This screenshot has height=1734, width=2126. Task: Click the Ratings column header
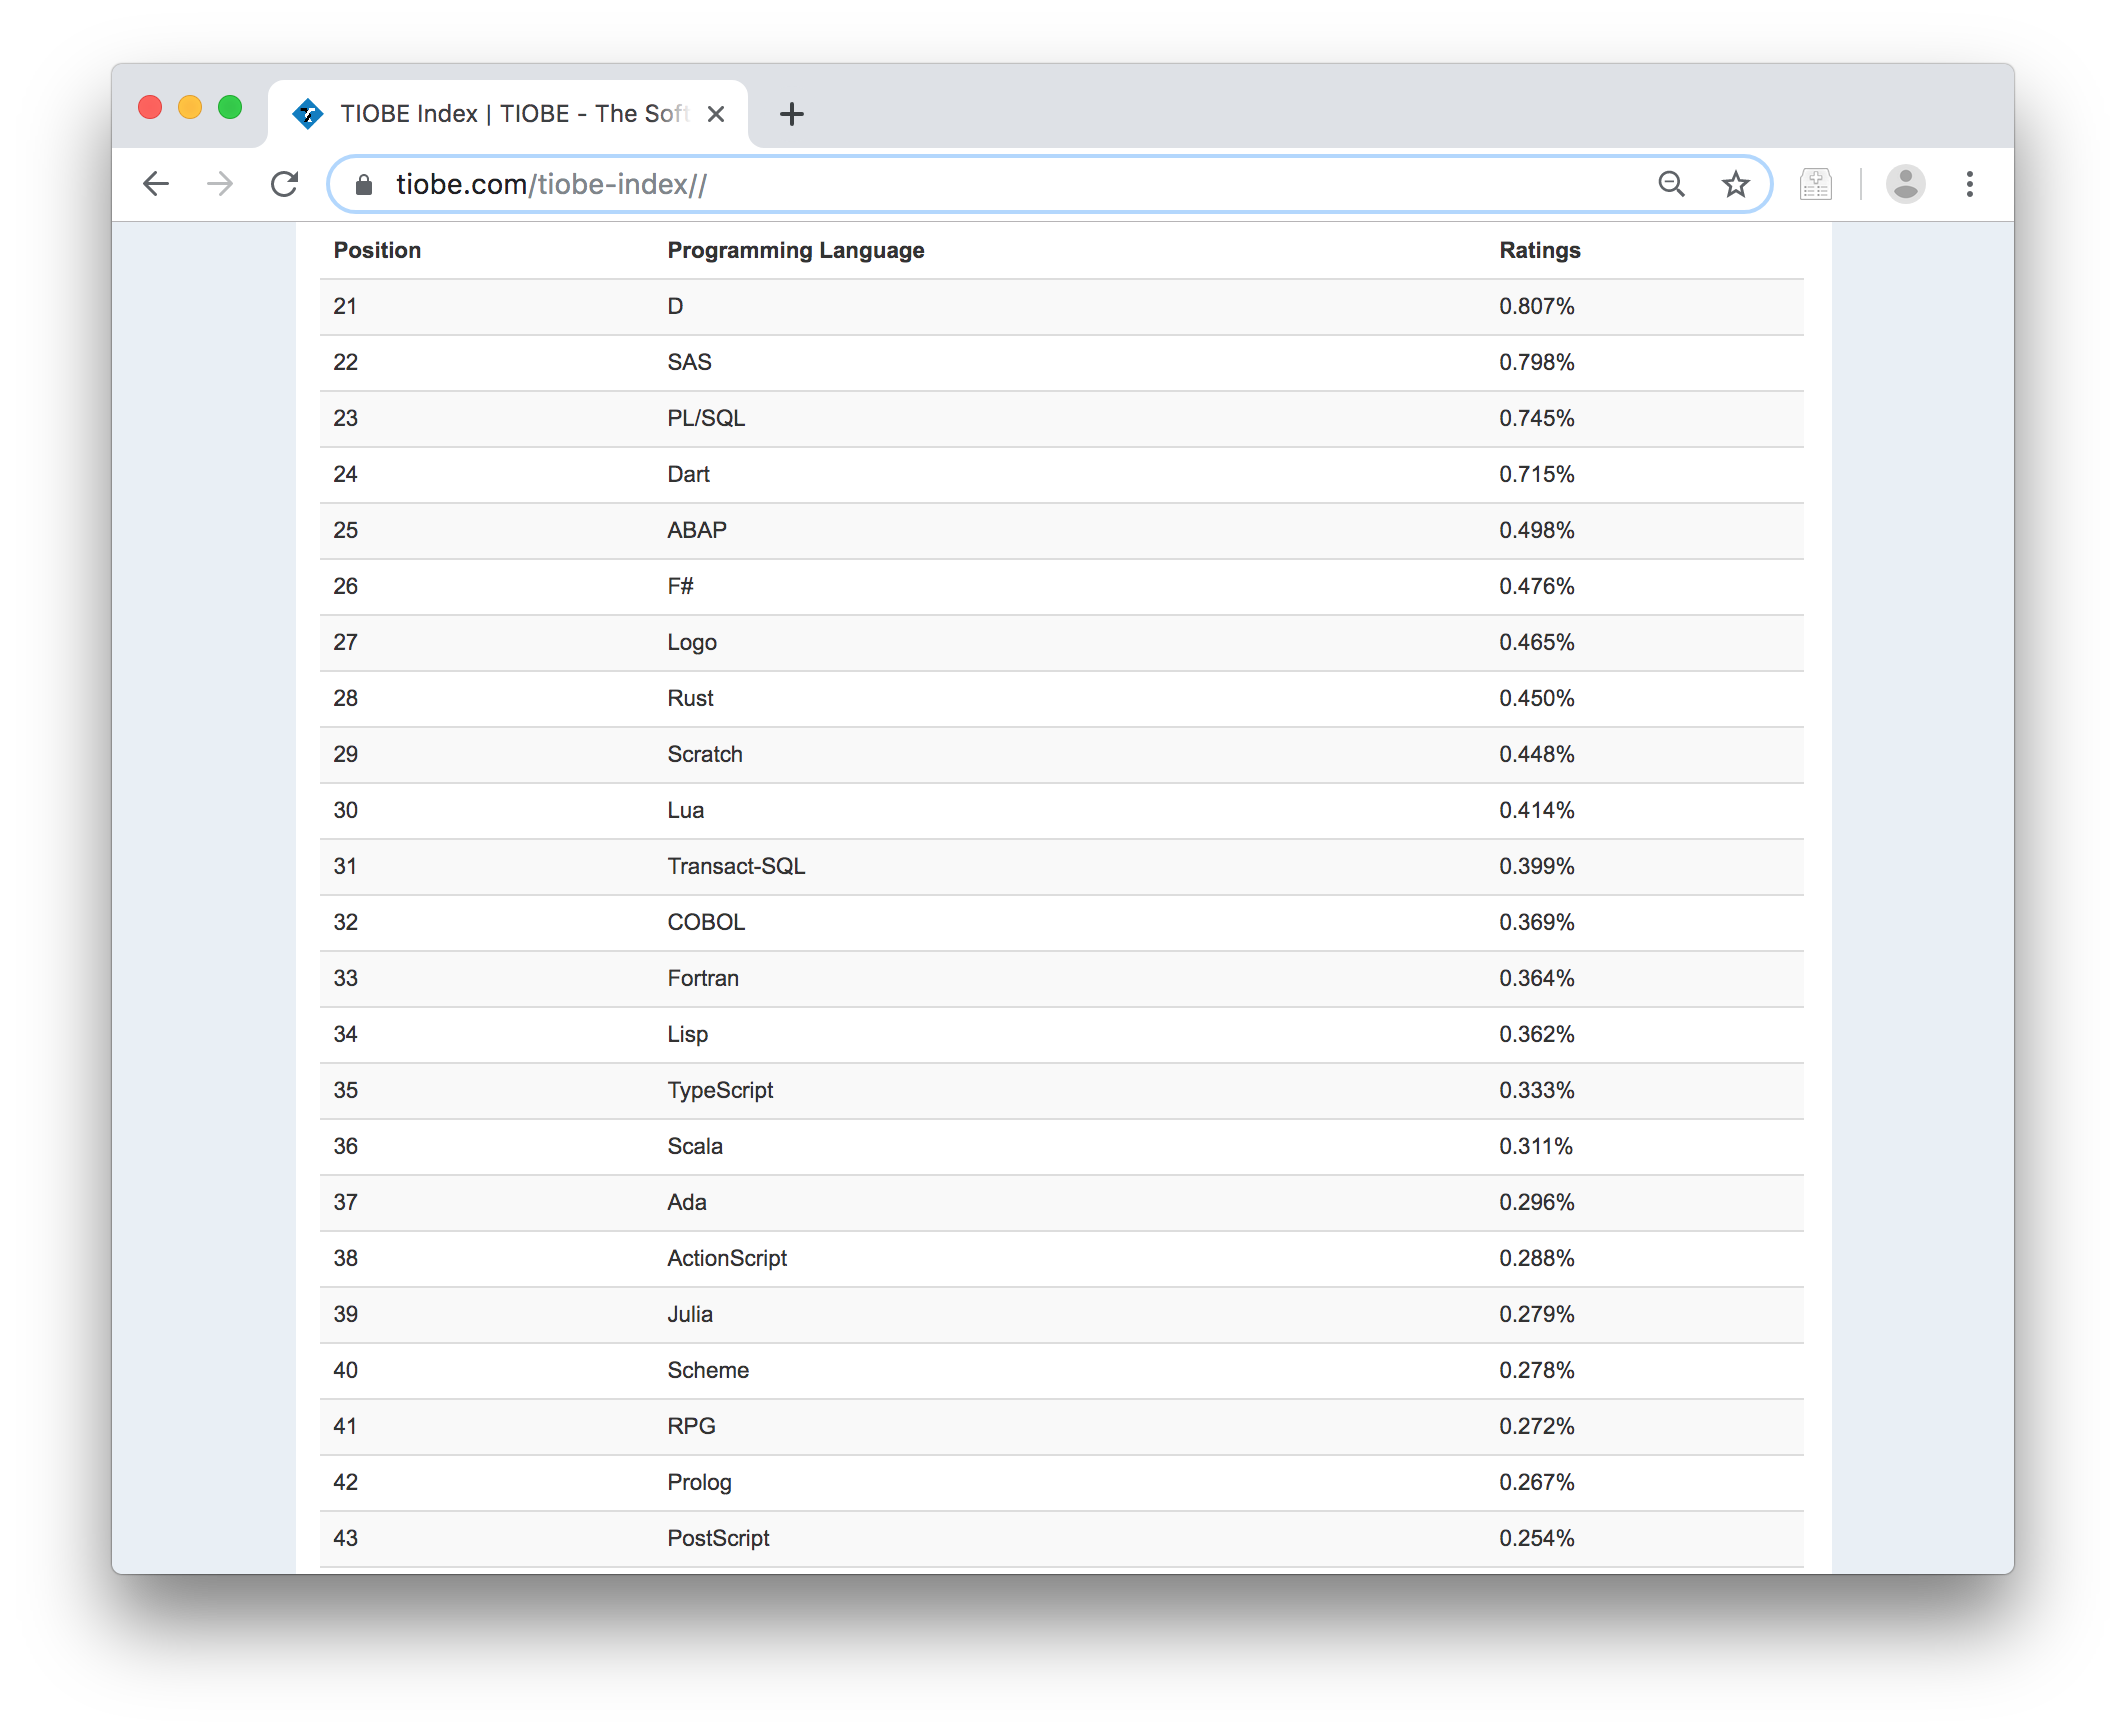tap(1540, 250)
